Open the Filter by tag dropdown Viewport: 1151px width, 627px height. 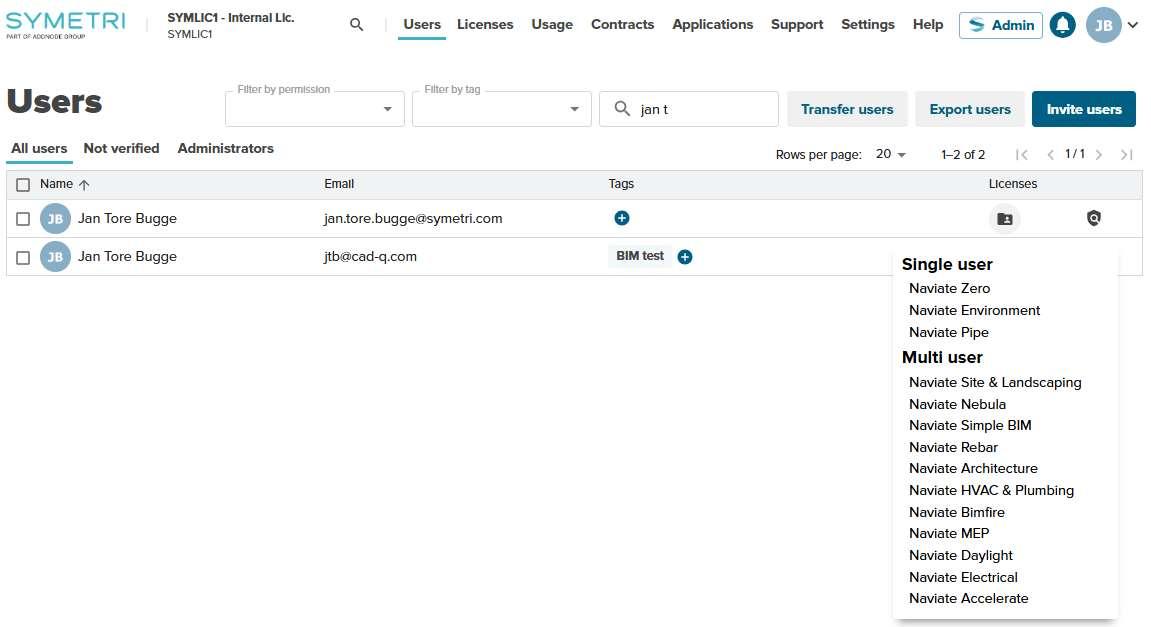coord(501,109)
